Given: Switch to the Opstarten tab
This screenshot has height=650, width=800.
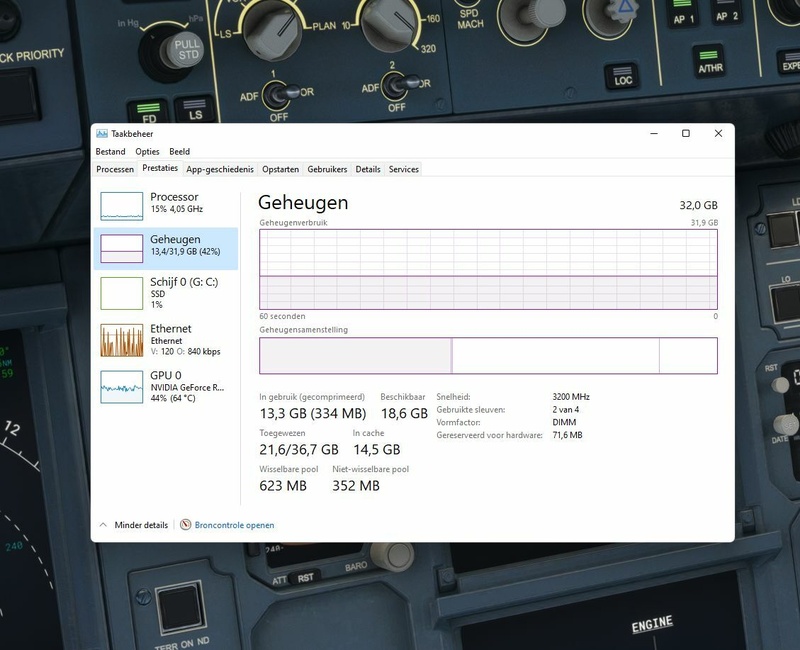Looking at the screenshot, I should click(x=280, y=169).
